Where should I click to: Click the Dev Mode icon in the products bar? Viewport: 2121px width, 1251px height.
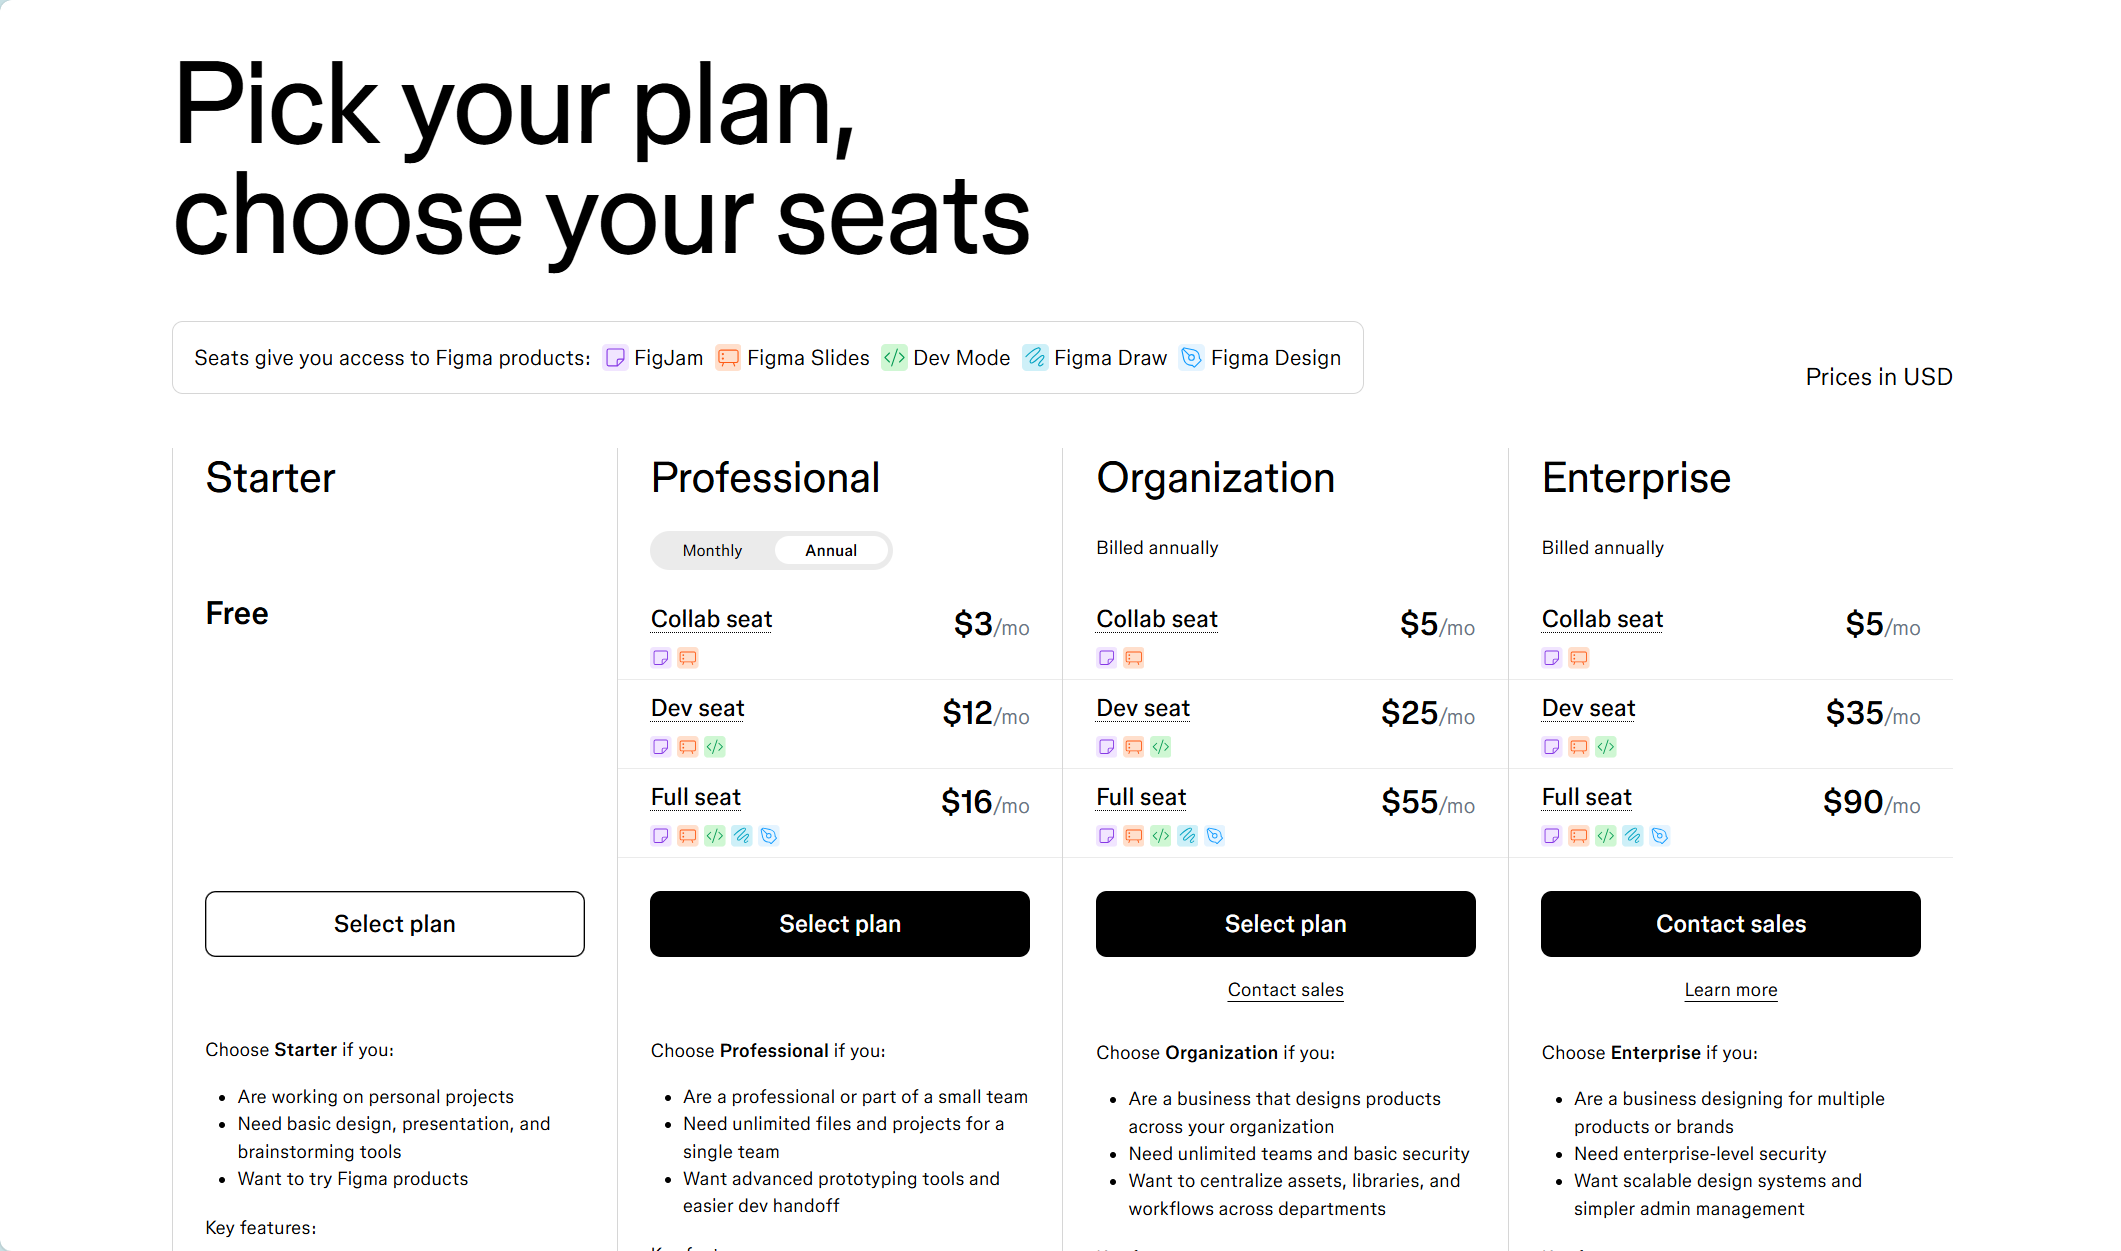click(894, 358)
